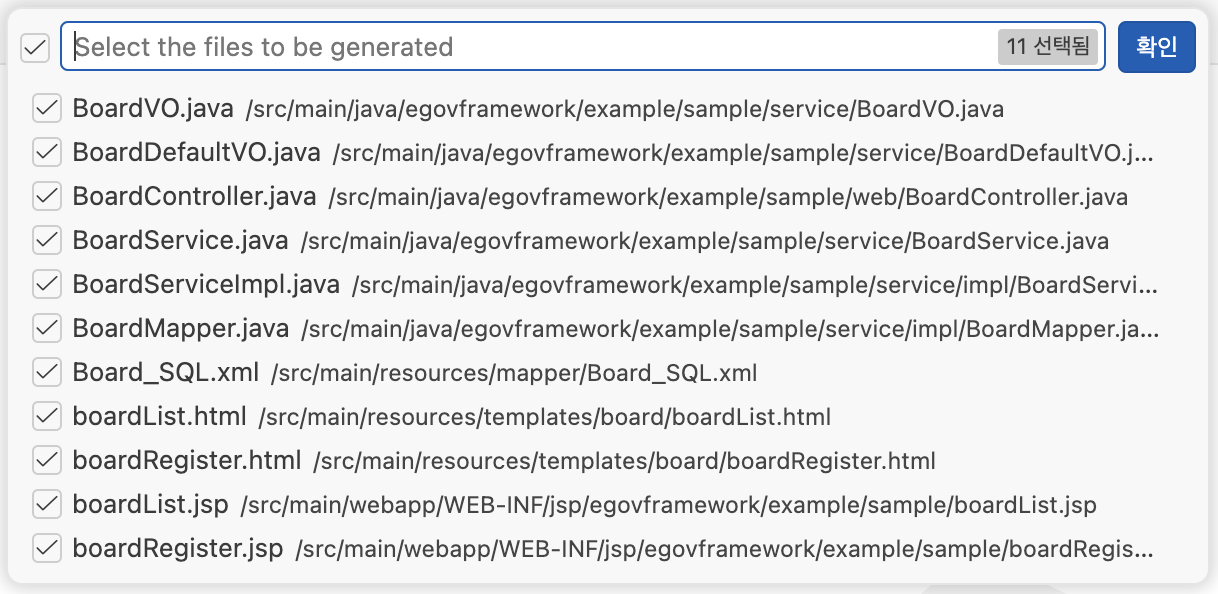
Task: Select the BoardController.java file name
Action: pyautogui.click(x=194, y=196)
